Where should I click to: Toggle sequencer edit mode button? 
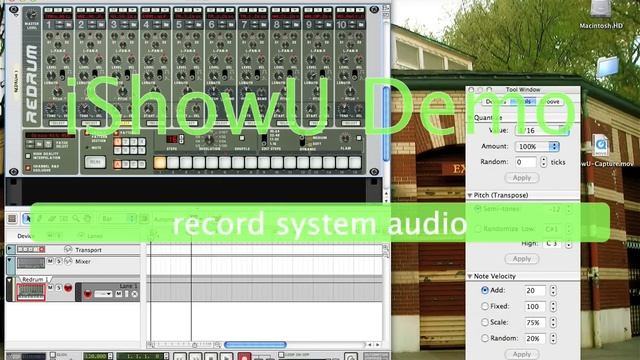tap(12, 219)
